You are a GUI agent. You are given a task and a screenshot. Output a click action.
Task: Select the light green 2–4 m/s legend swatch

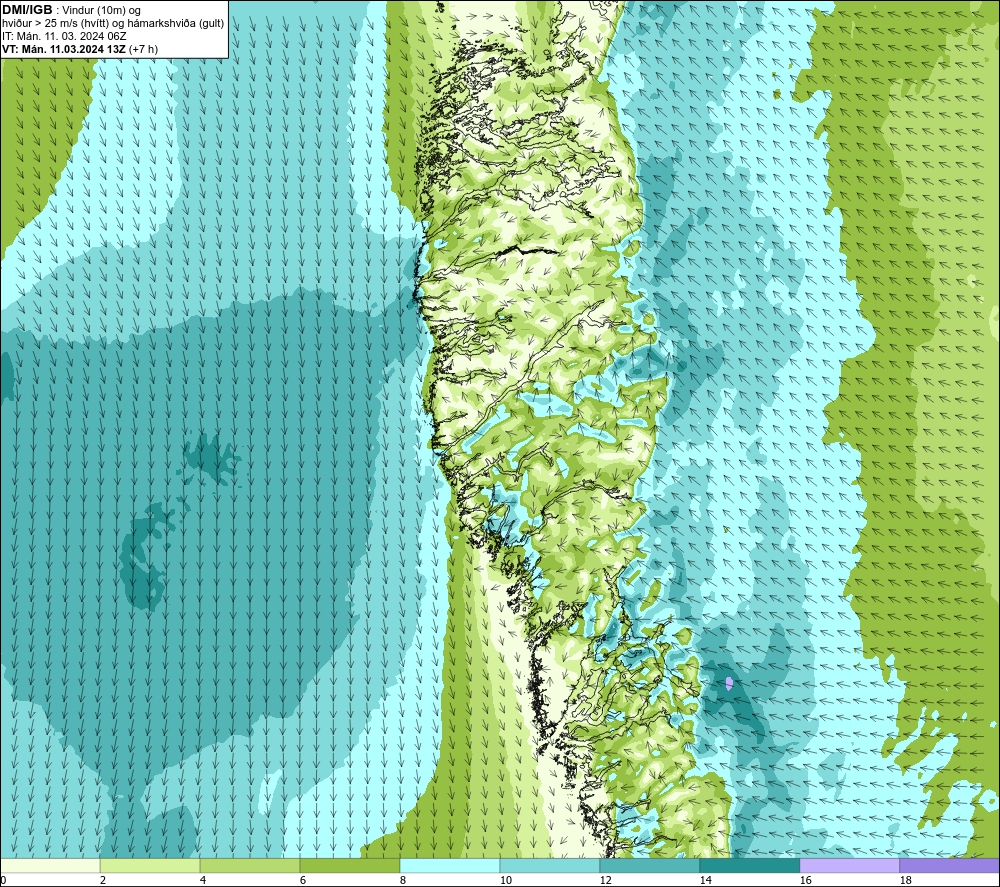(x=150, y=866)
